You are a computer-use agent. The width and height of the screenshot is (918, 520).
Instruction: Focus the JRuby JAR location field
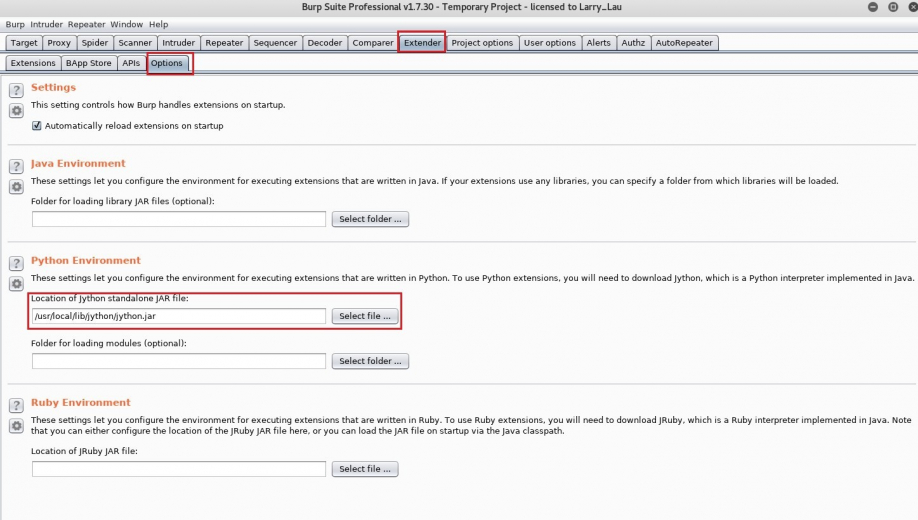tap(179, 469)
